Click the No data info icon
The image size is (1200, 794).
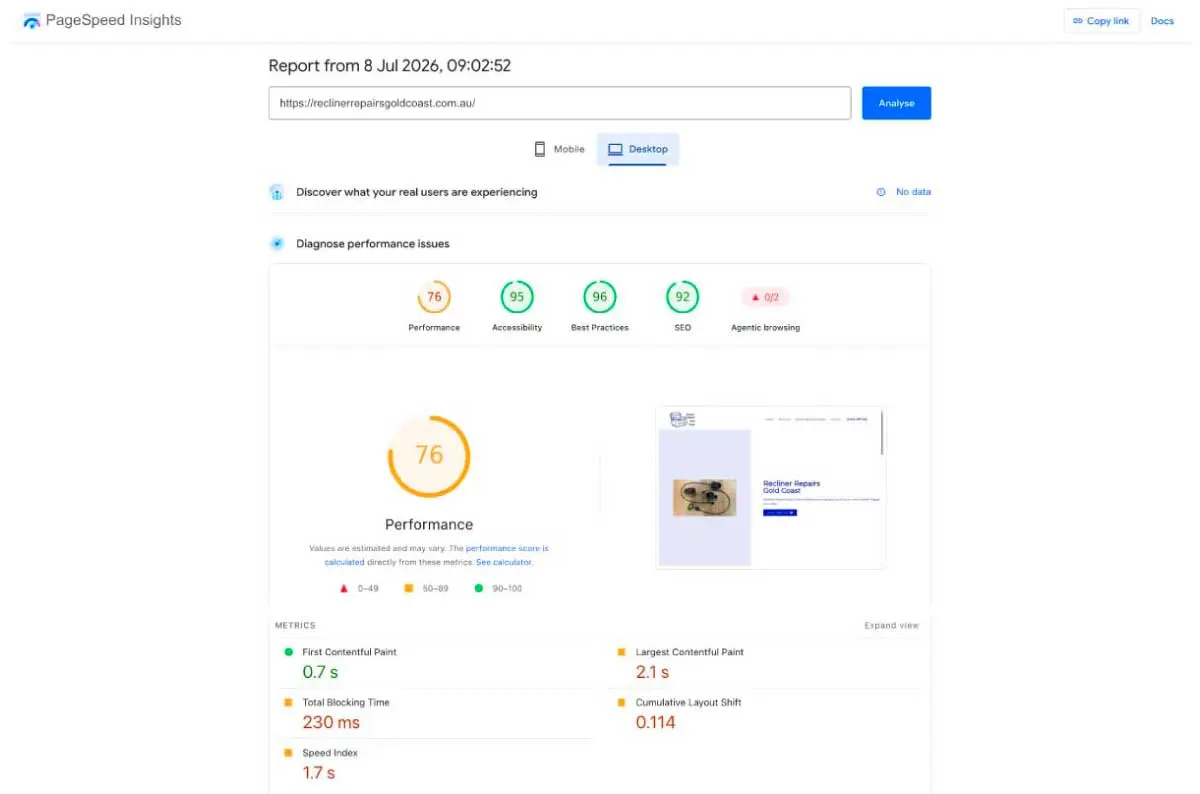point(881,192)
